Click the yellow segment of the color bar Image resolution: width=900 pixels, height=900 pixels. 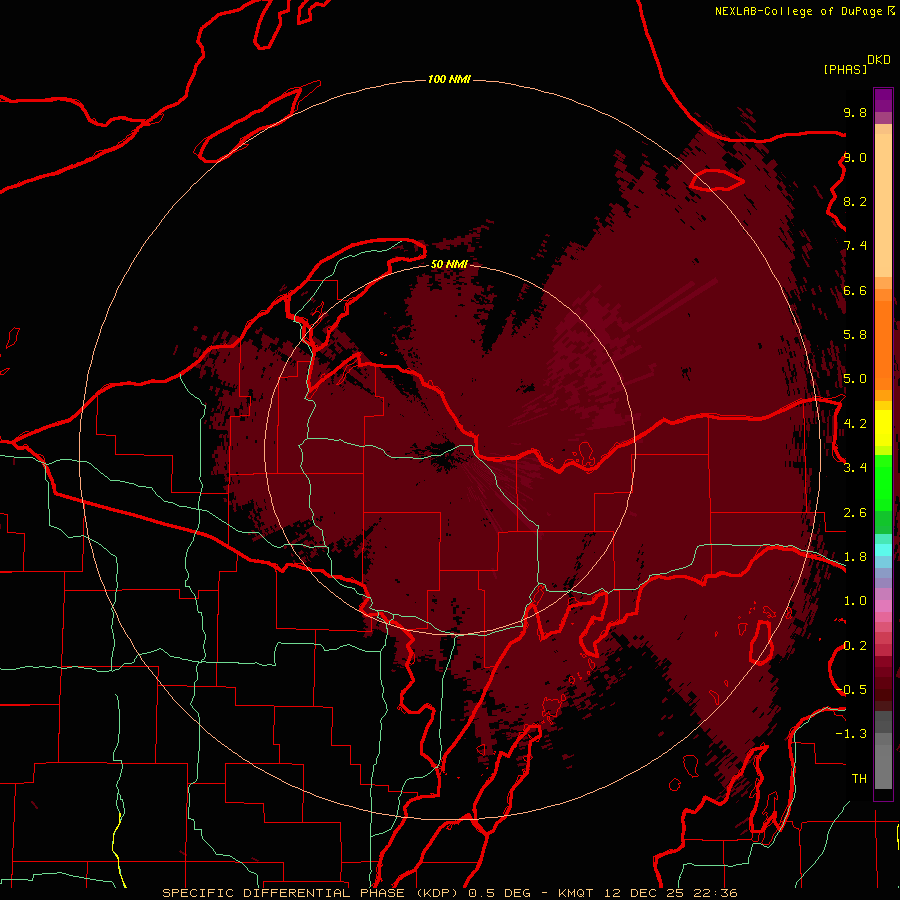click(x=883, y=428)
